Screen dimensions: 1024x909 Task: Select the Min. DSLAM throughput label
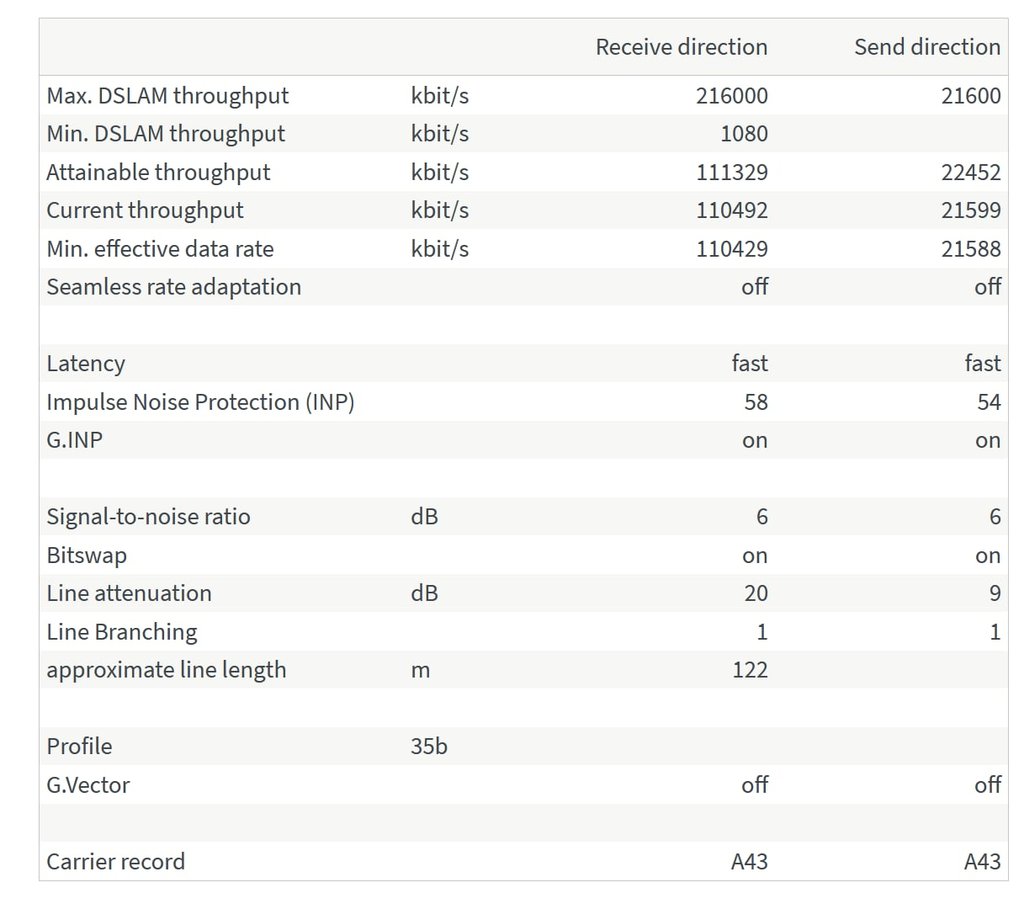[x=165, y=134]
